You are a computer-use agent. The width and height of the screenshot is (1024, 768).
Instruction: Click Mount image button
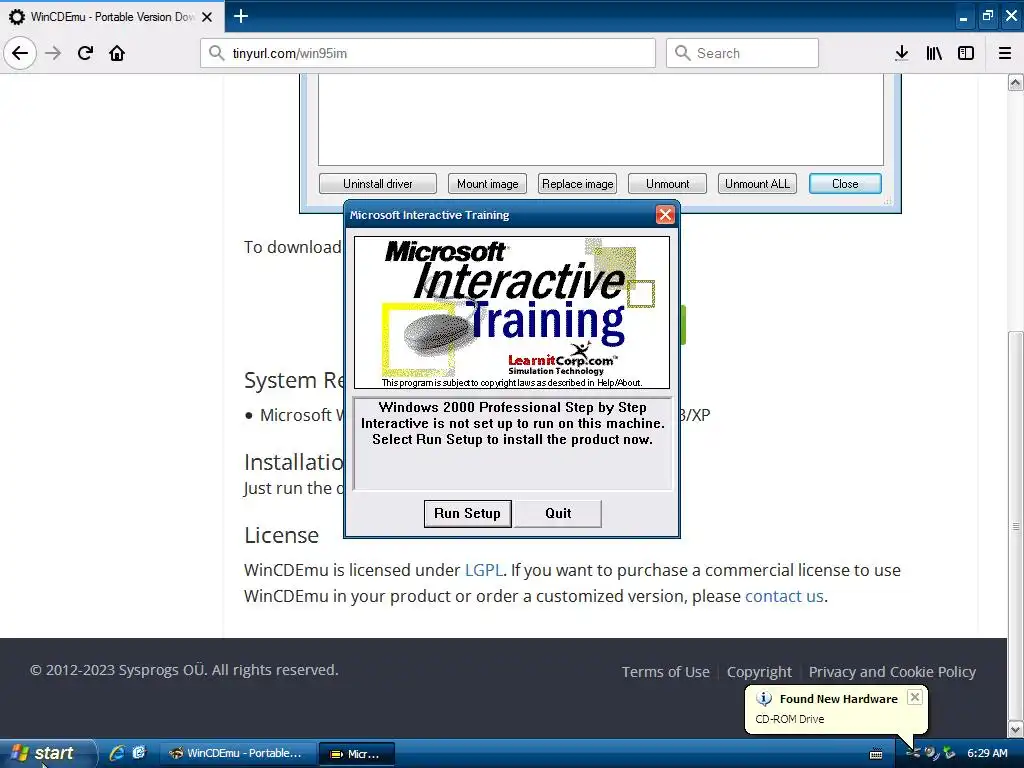pos(487,184)
